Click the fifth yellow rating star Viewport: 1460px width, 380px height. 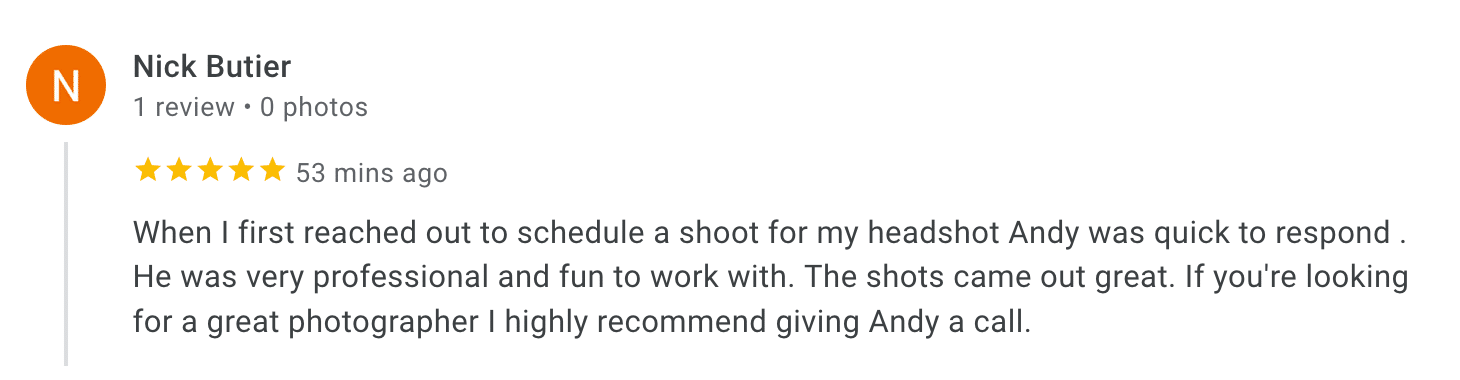[272, 171]
